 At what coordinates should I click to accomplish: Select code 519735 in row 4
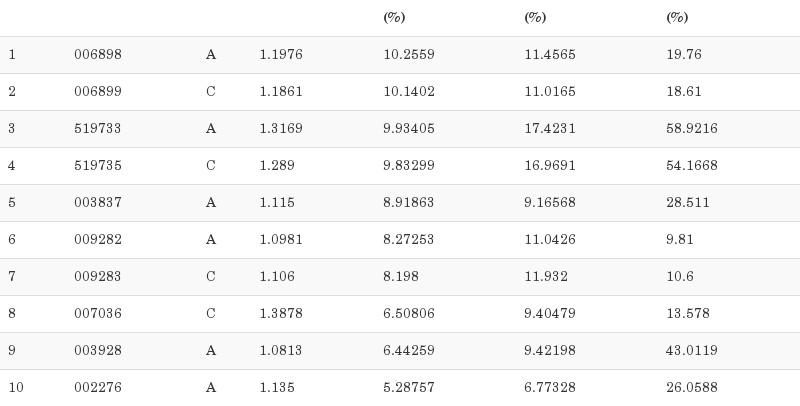coord(98,166)
